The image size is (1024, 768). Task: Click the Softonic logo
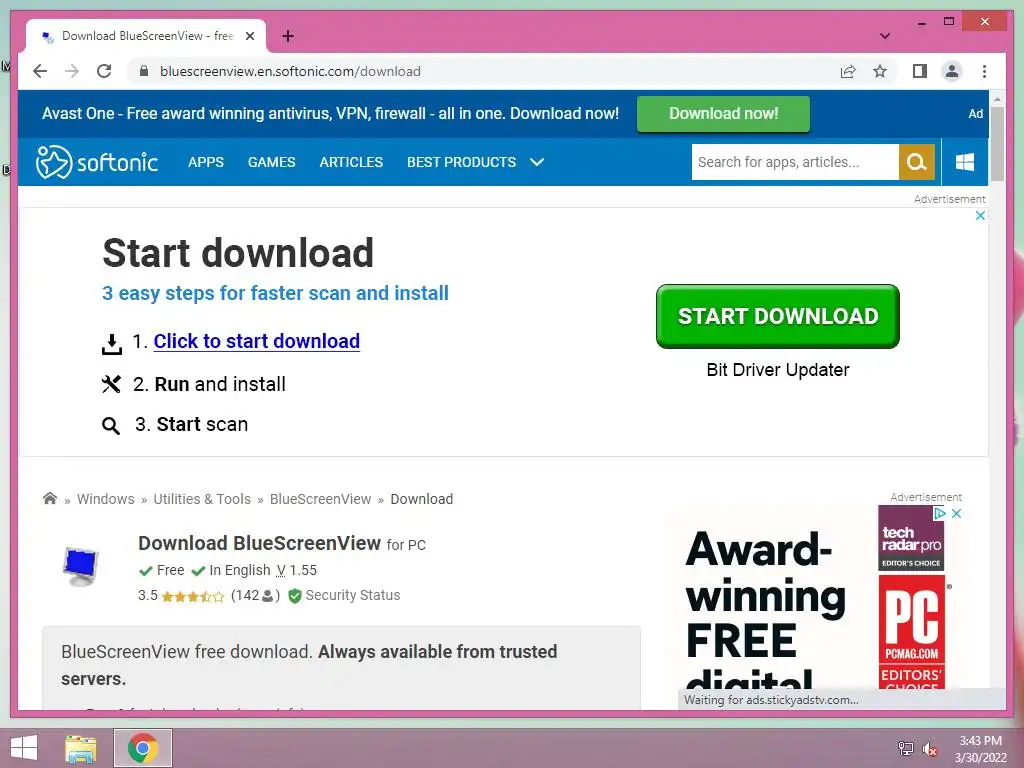[x=97, y=162]
